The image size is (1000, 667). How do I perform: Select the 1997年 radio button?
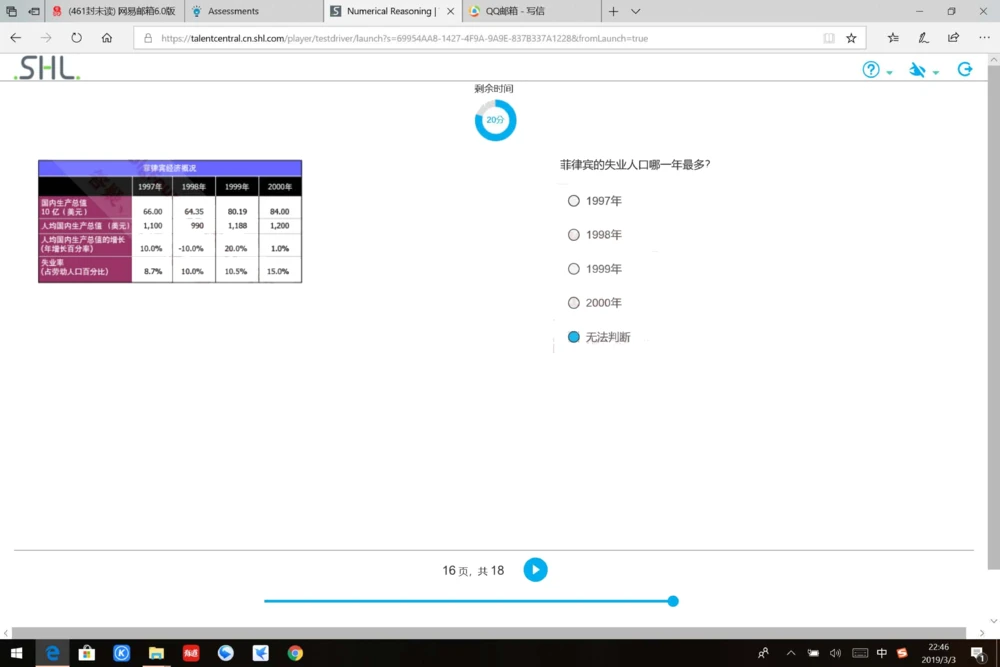coord(573,200)
